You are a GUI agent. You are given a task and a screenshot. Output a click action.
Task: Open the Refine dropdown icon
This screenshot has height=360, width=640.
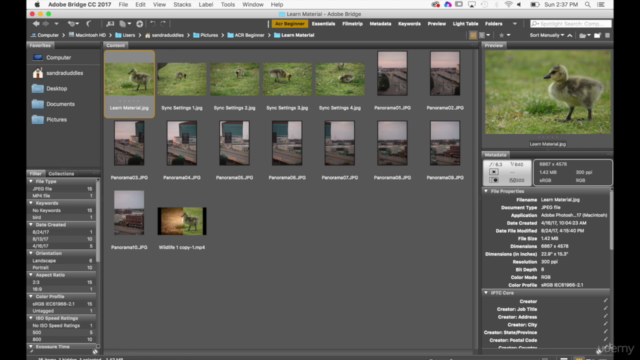(124, 24)
